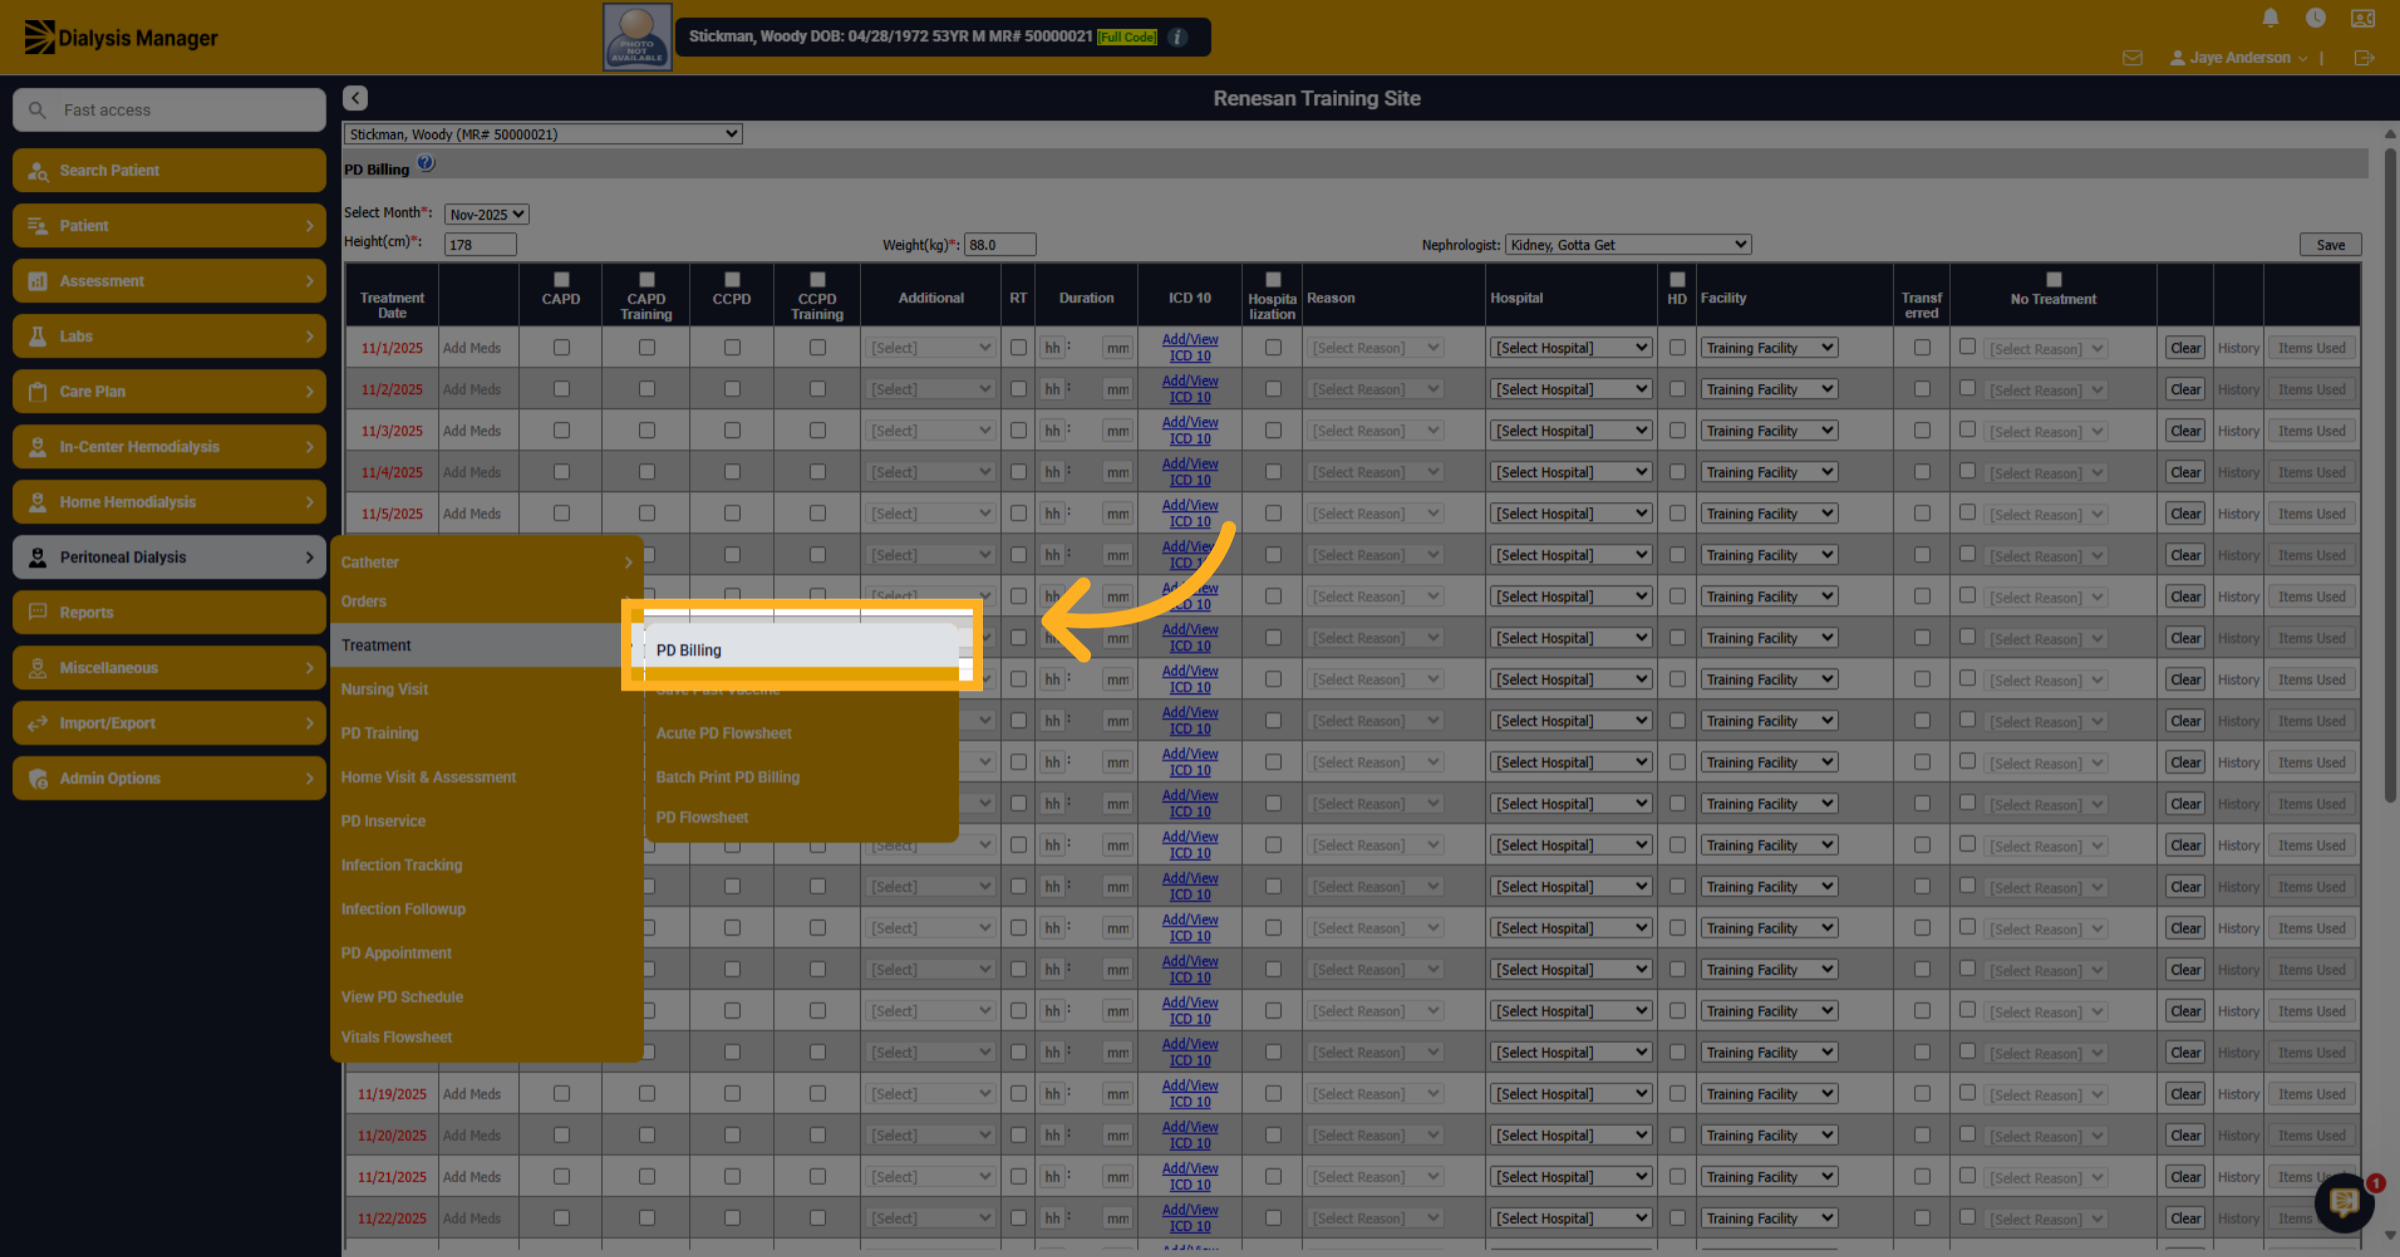Image resolution: width=2400 pixels, height=1257 pixels.
Task: Click the clock icon in header
Action: (x=2315, y=18)
